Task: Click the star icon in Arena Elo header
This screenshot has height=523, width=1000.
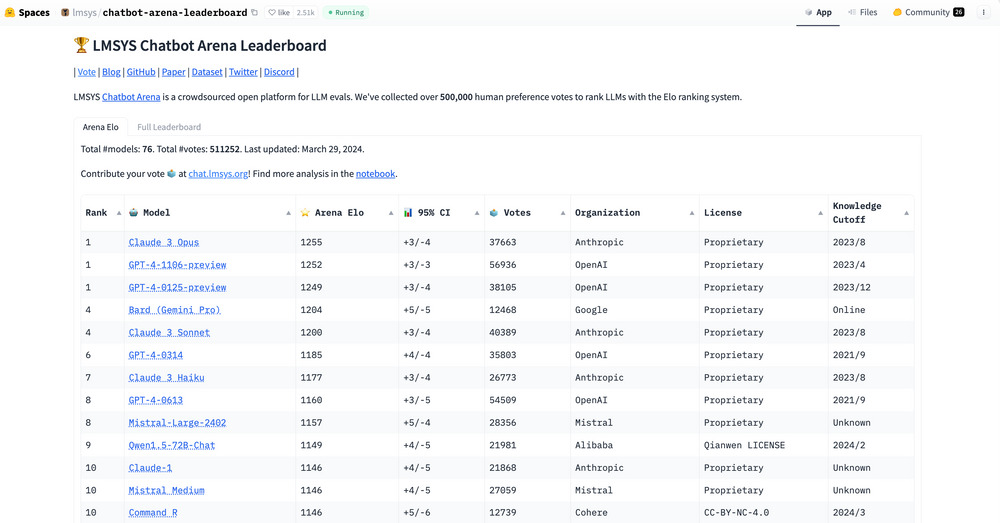Action: pos(305,212)
